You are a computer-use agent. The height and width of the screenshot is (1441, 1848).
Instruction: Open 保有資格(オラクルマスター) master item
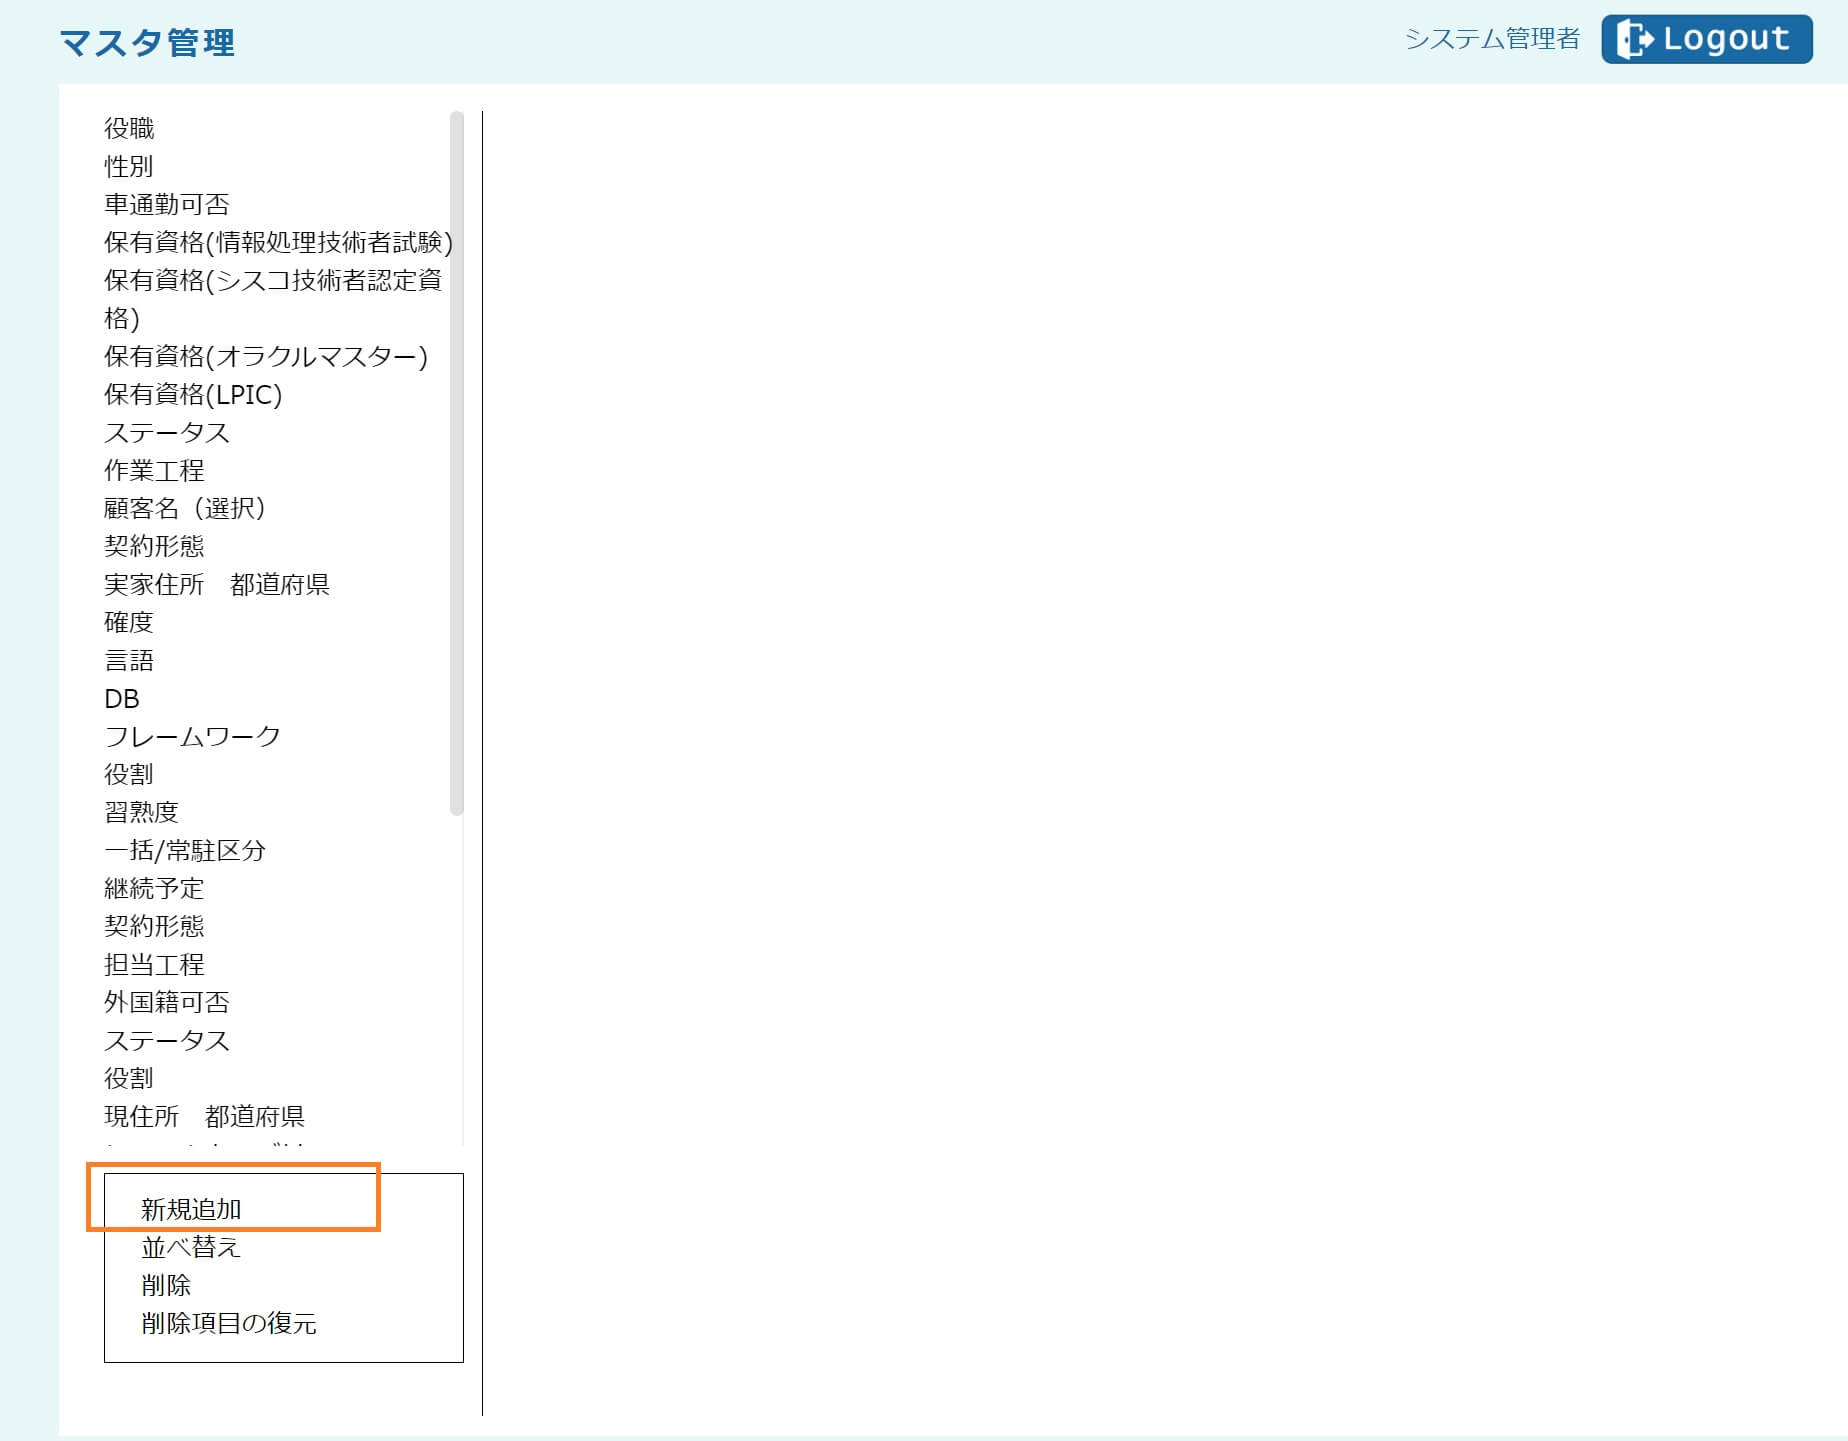click(266, 356)
